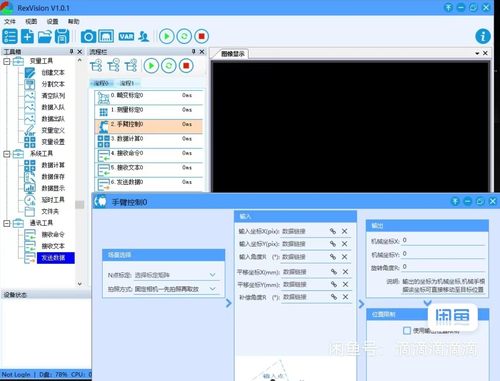Viewport: 500px width, 381px height.
Task: Open camera settings via the camera icon
Action: pyautogui.click(x=88, y=36)
